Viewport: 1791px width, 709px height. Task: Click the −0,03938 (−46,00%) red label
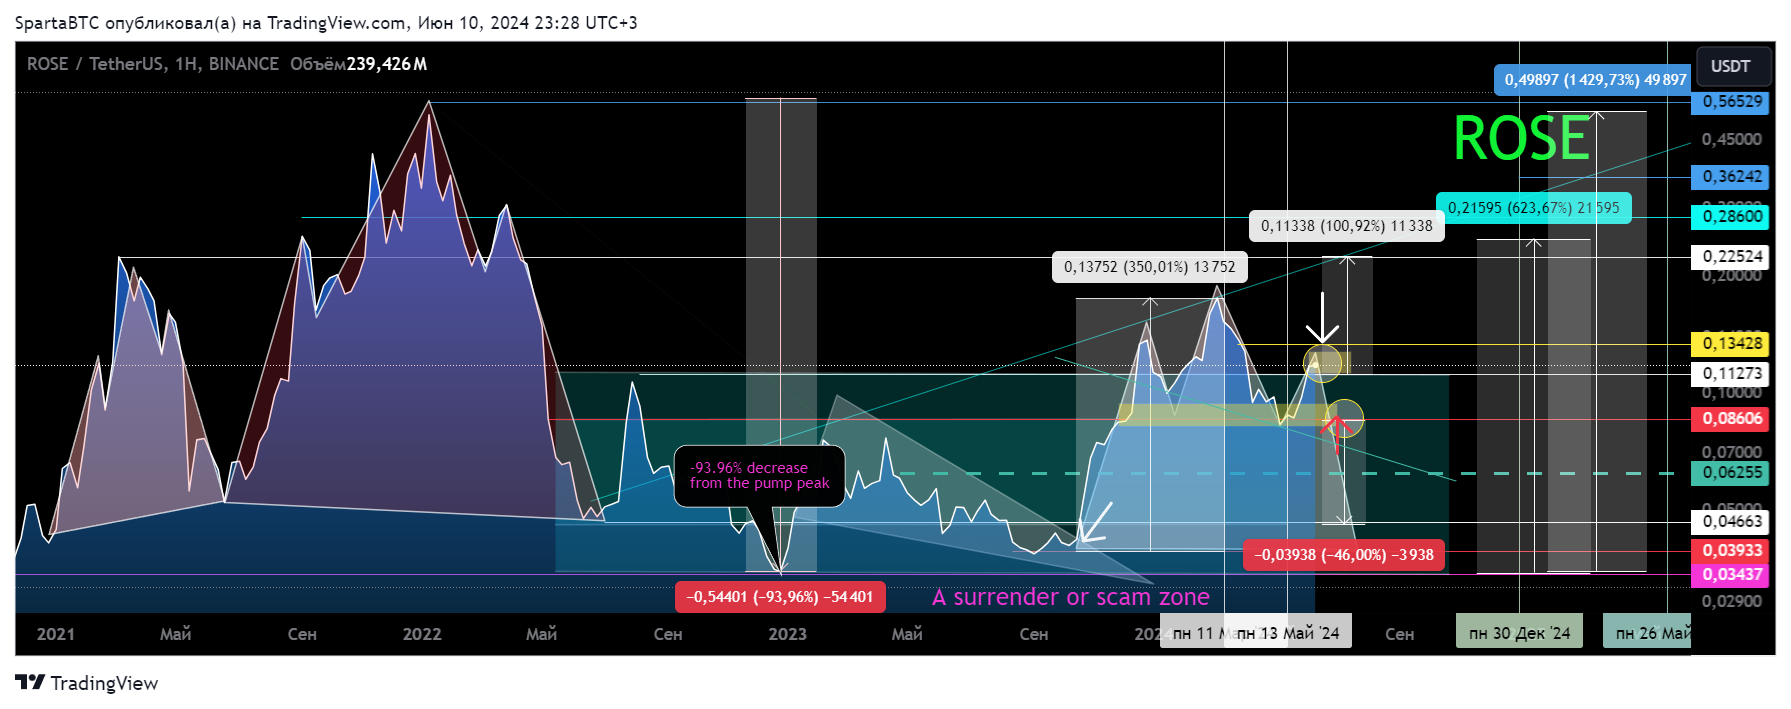point(1343,555)
